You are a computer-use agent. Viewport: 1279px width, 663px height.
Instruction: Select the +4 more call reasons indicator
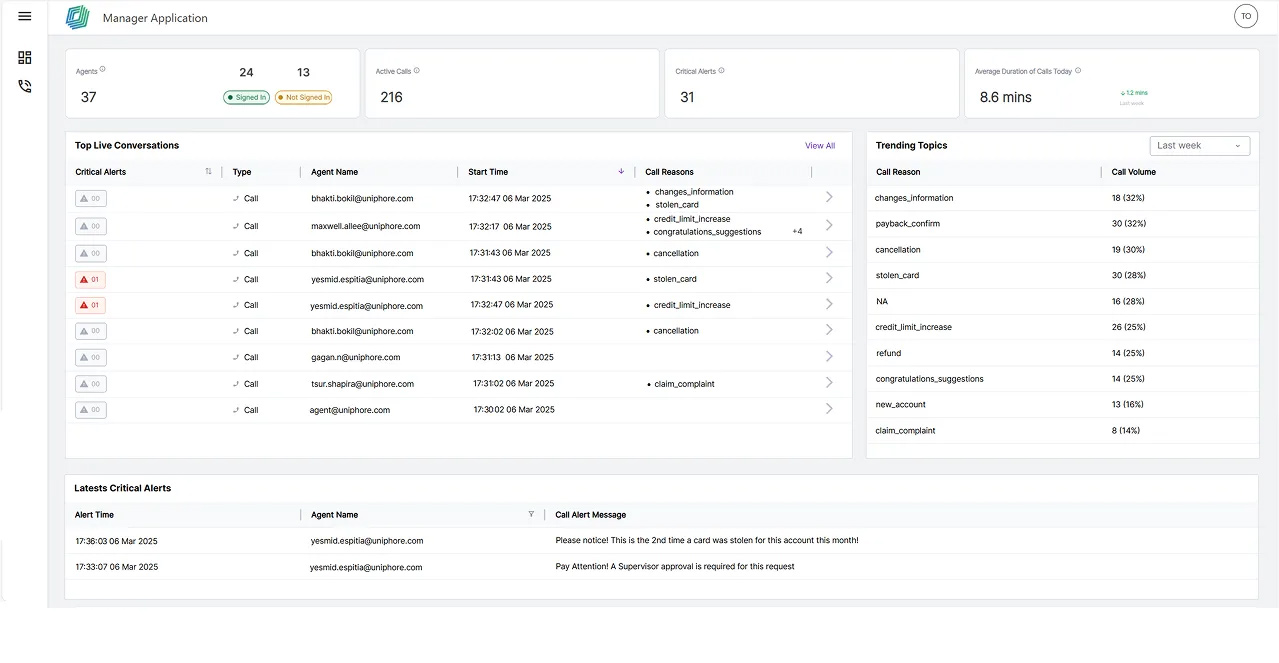click(797, 232)
